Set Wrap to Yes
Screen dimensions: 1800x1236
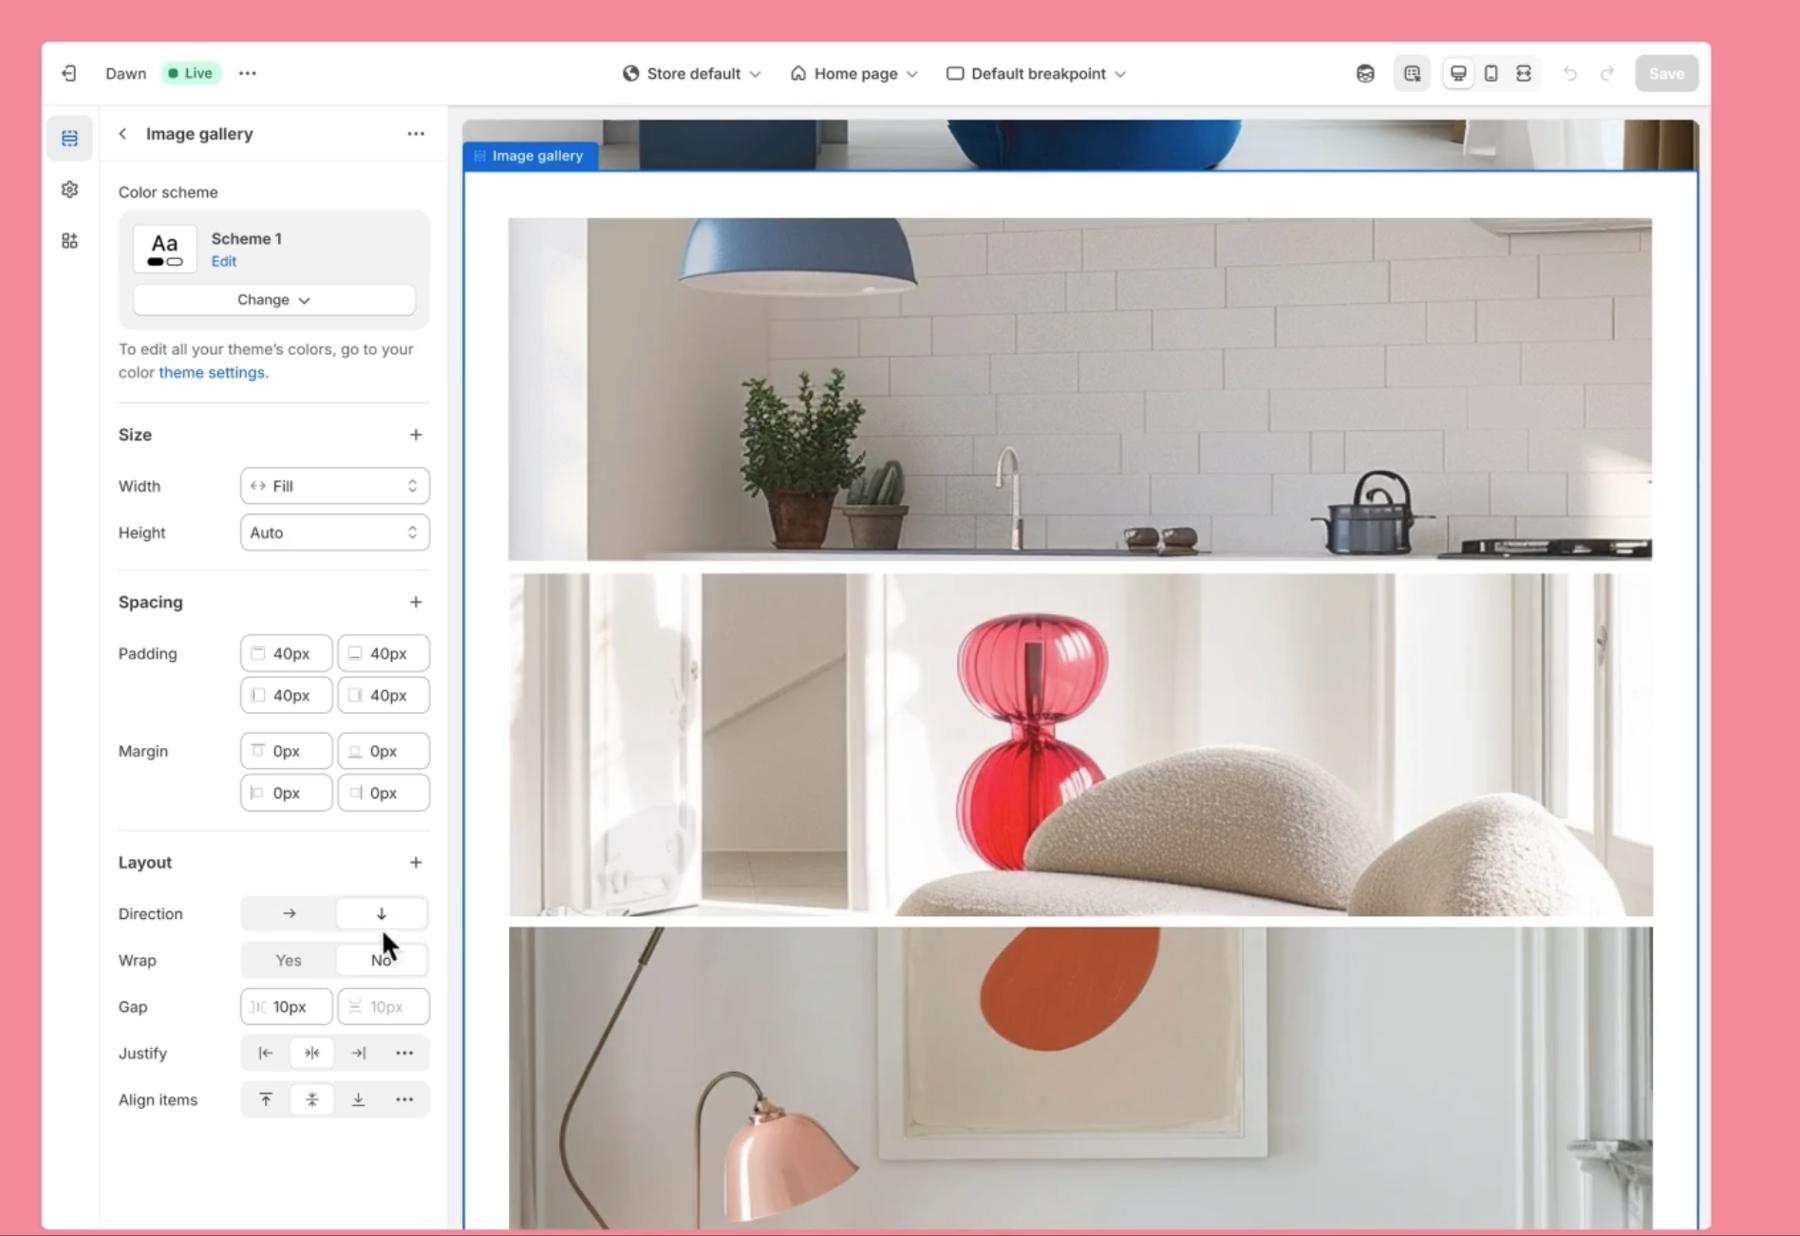pos(289,960)
